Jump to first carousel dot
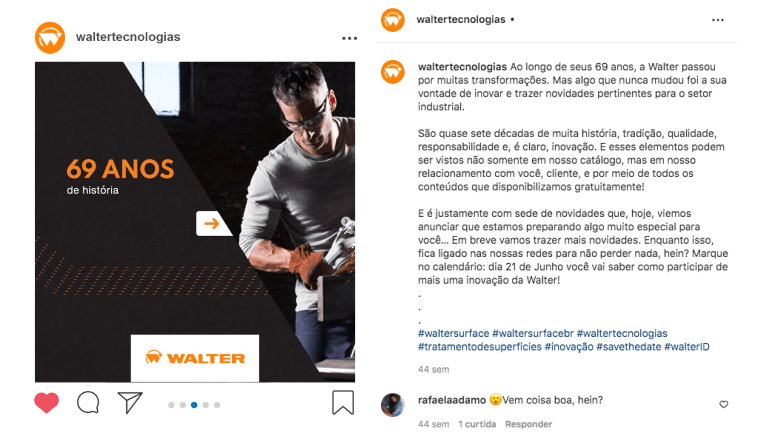Screen dimensions: 757x447 click(x=171, y=405)
